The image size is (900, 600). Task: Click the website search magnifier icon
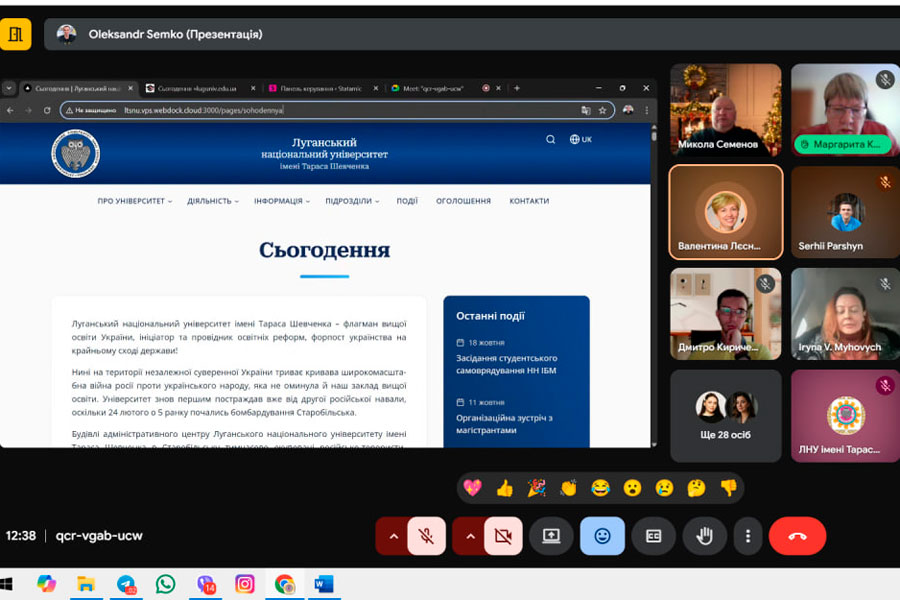point(550,140)
